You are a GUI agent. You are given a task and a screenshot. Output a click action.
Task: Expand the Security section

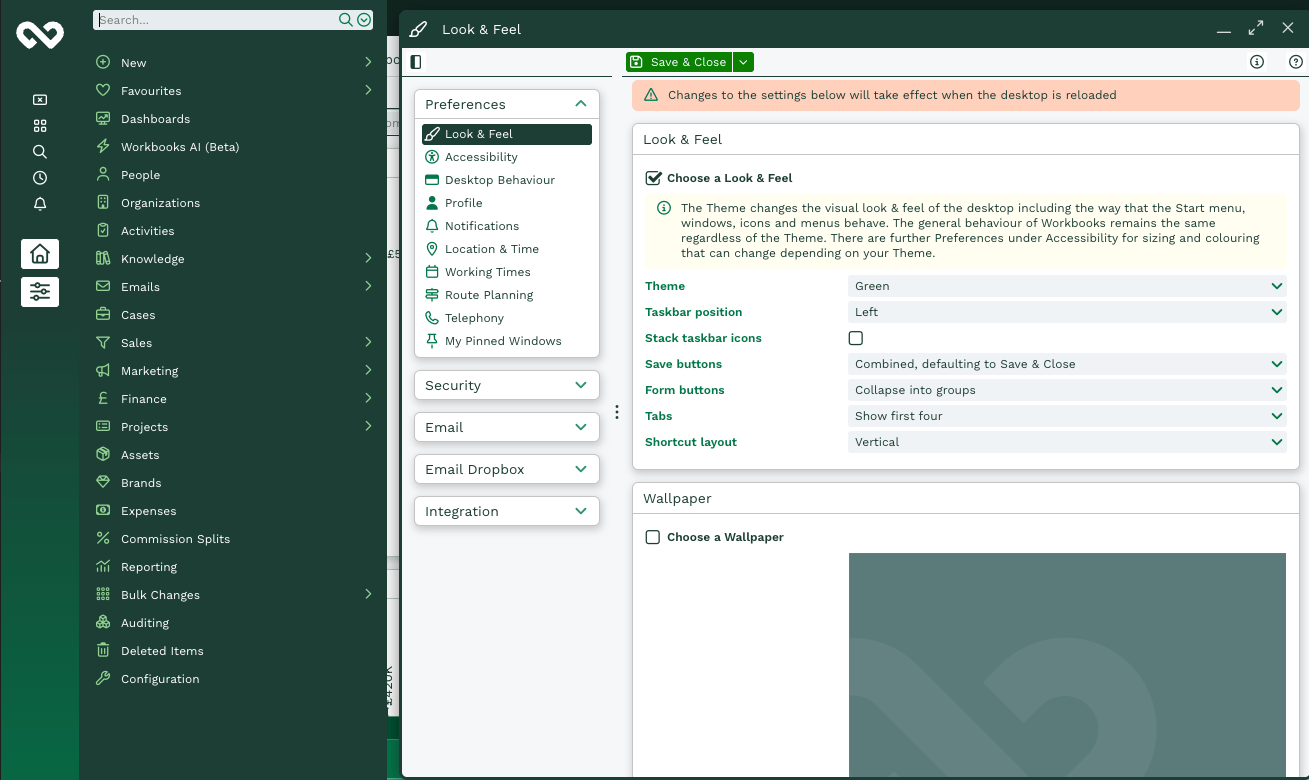pyautogui.click(x=507, y=385)
